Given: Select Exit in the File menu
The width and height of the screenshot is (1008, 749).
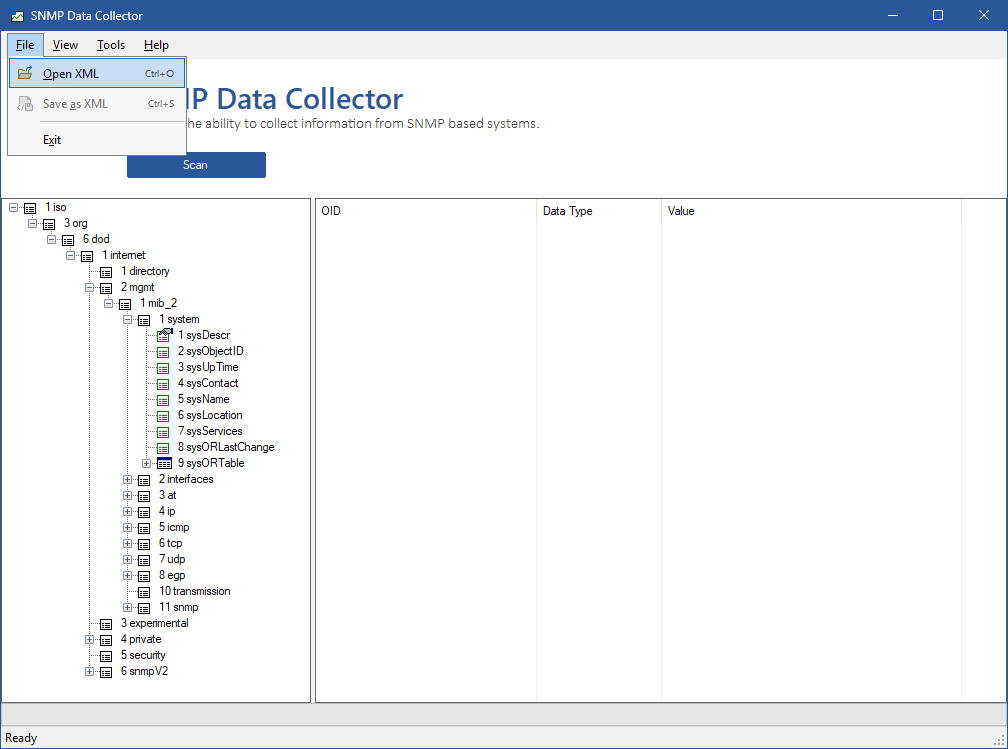Looking at the screenshot, I should [52, 140].
